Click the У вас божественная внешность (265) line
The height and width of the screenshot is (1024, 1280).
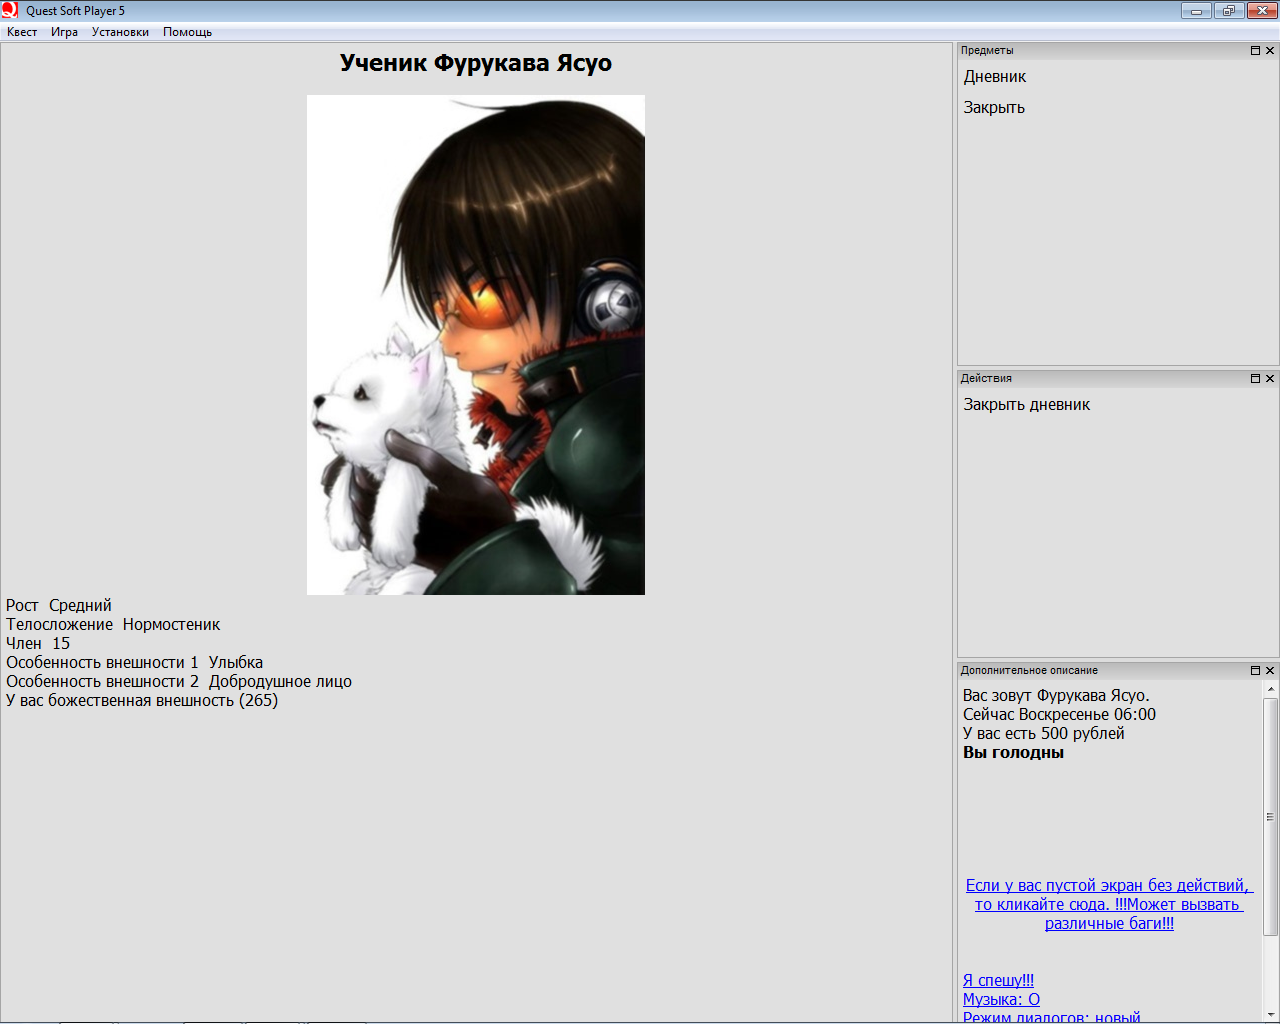coord(142,700)
